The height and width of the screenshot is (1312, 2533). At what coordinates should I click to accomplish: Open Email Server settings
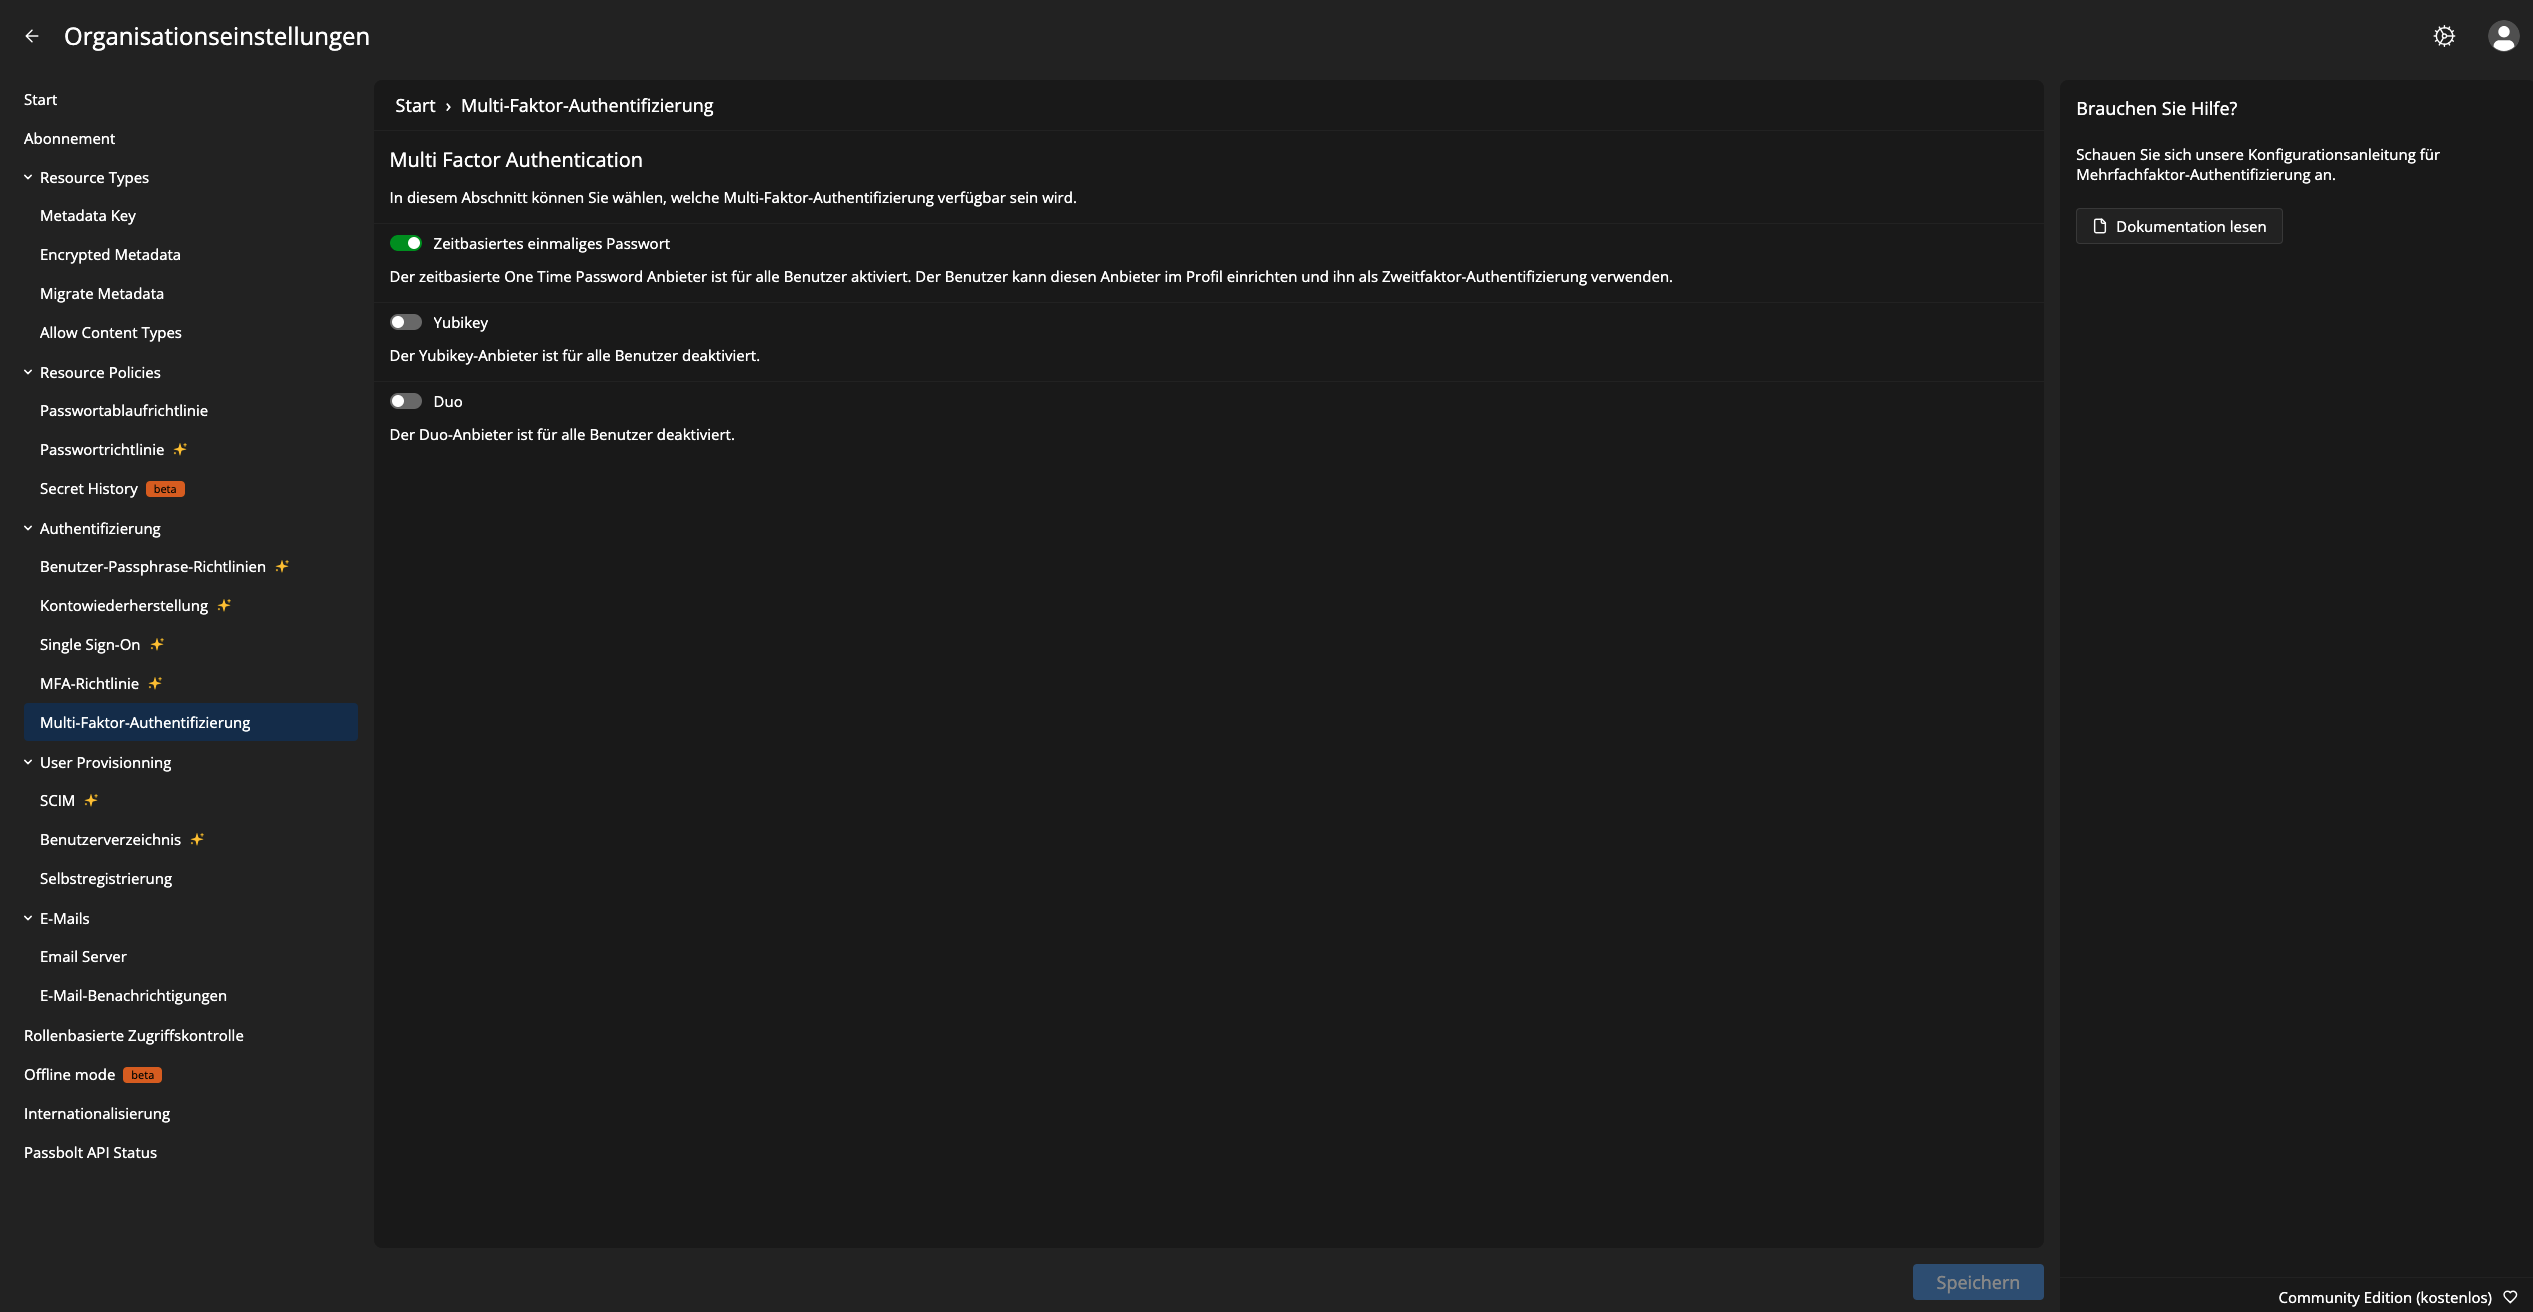83,956
